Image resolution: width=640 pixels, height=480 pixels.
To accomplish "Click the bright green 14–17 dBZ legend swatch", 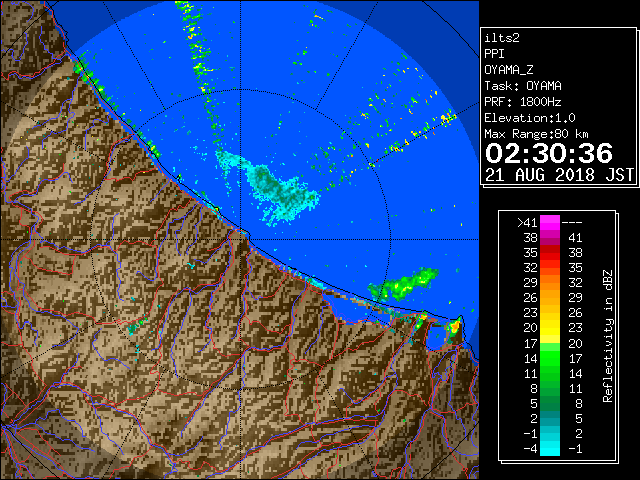I will [x=550, y=358].
